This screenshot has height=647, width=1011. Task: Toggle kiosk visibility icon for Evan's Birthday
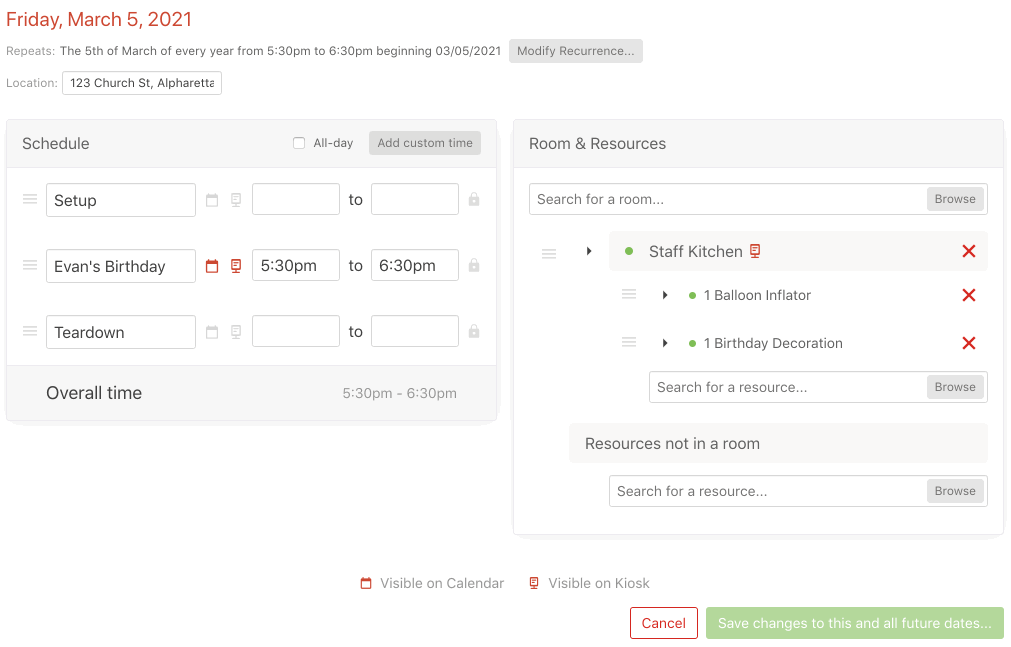click(236, 266)
